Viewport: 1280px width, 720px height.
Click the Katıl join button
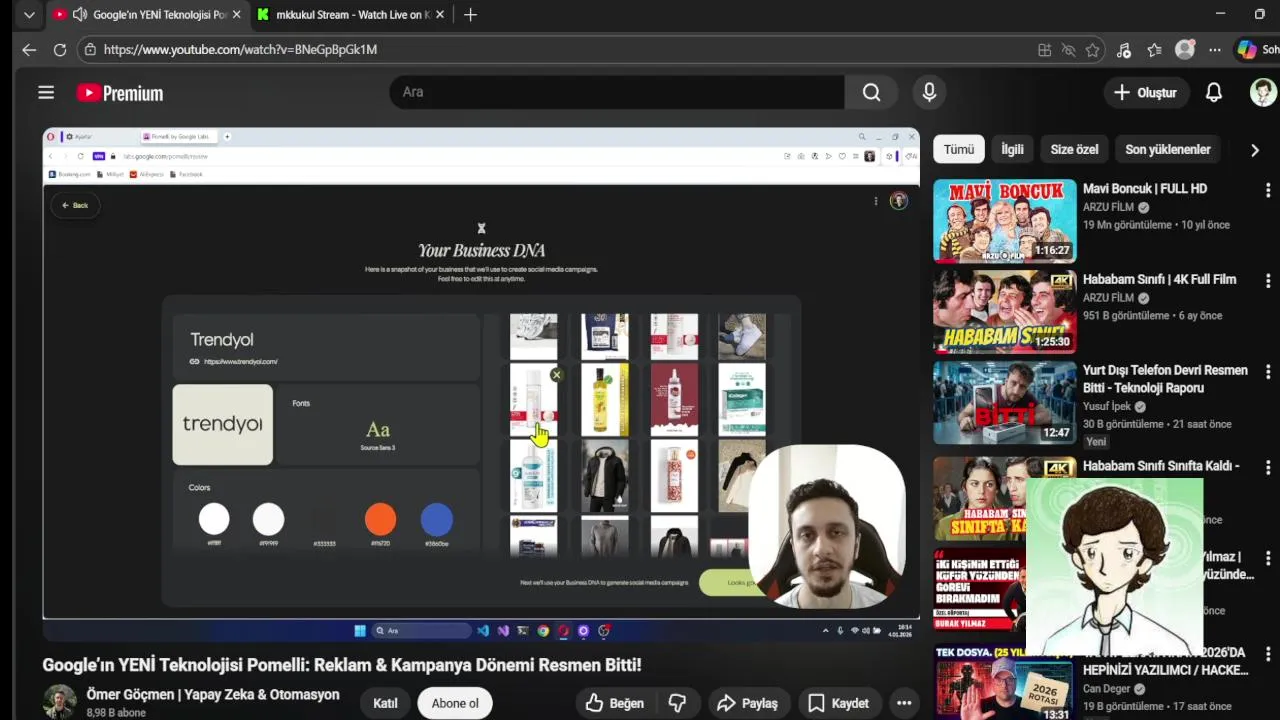pos(385,703)
